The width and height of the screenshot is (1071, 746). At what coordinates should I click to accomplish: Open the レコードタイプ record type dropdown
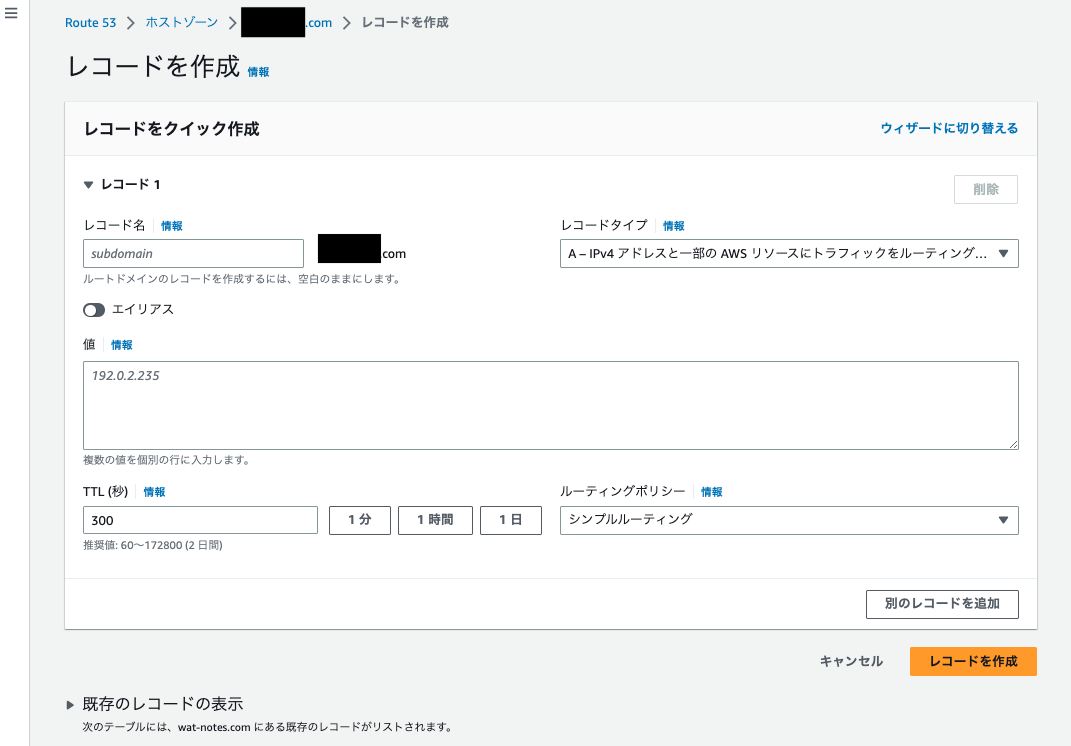tap(788, 254)
